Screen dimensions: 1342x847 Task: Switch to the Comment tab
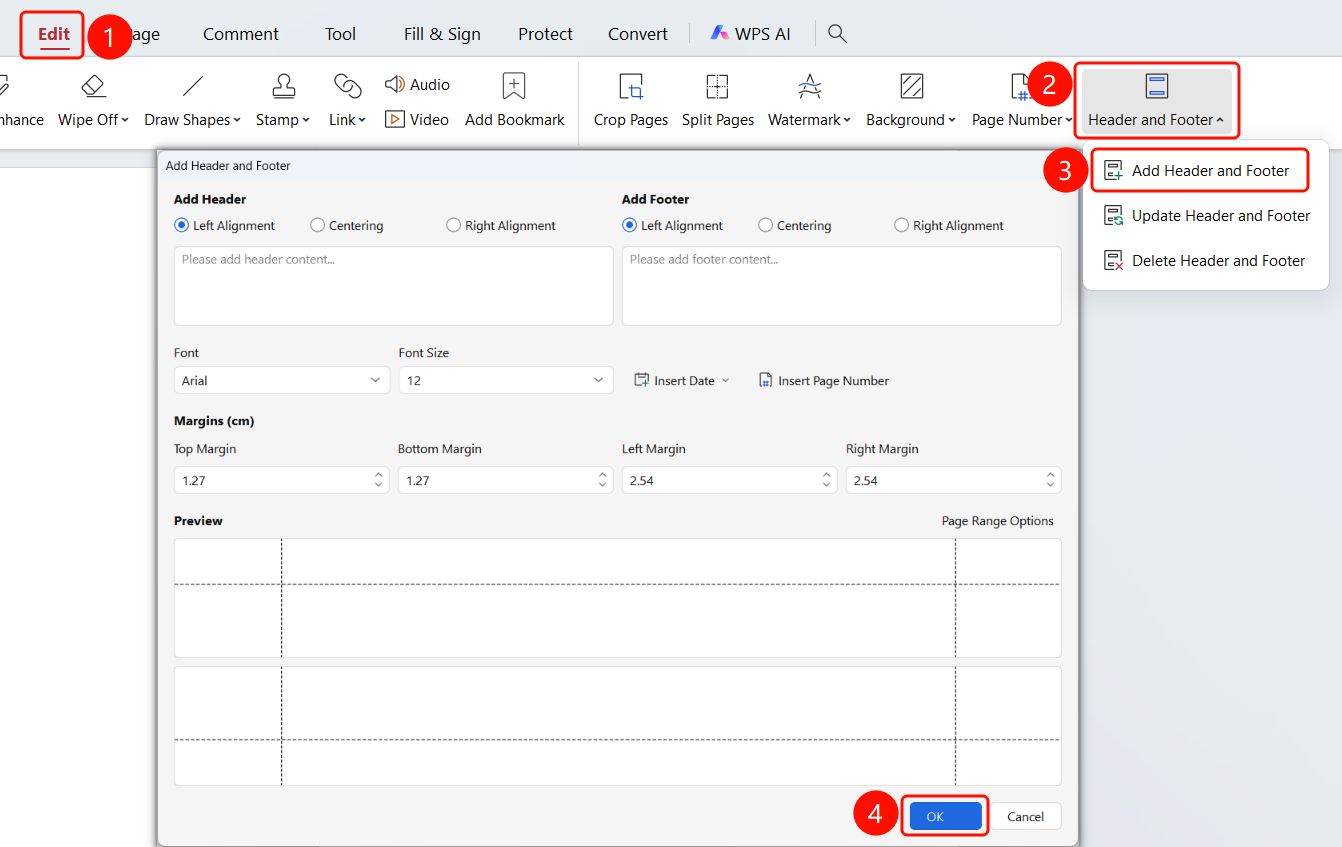coord(241,34)
